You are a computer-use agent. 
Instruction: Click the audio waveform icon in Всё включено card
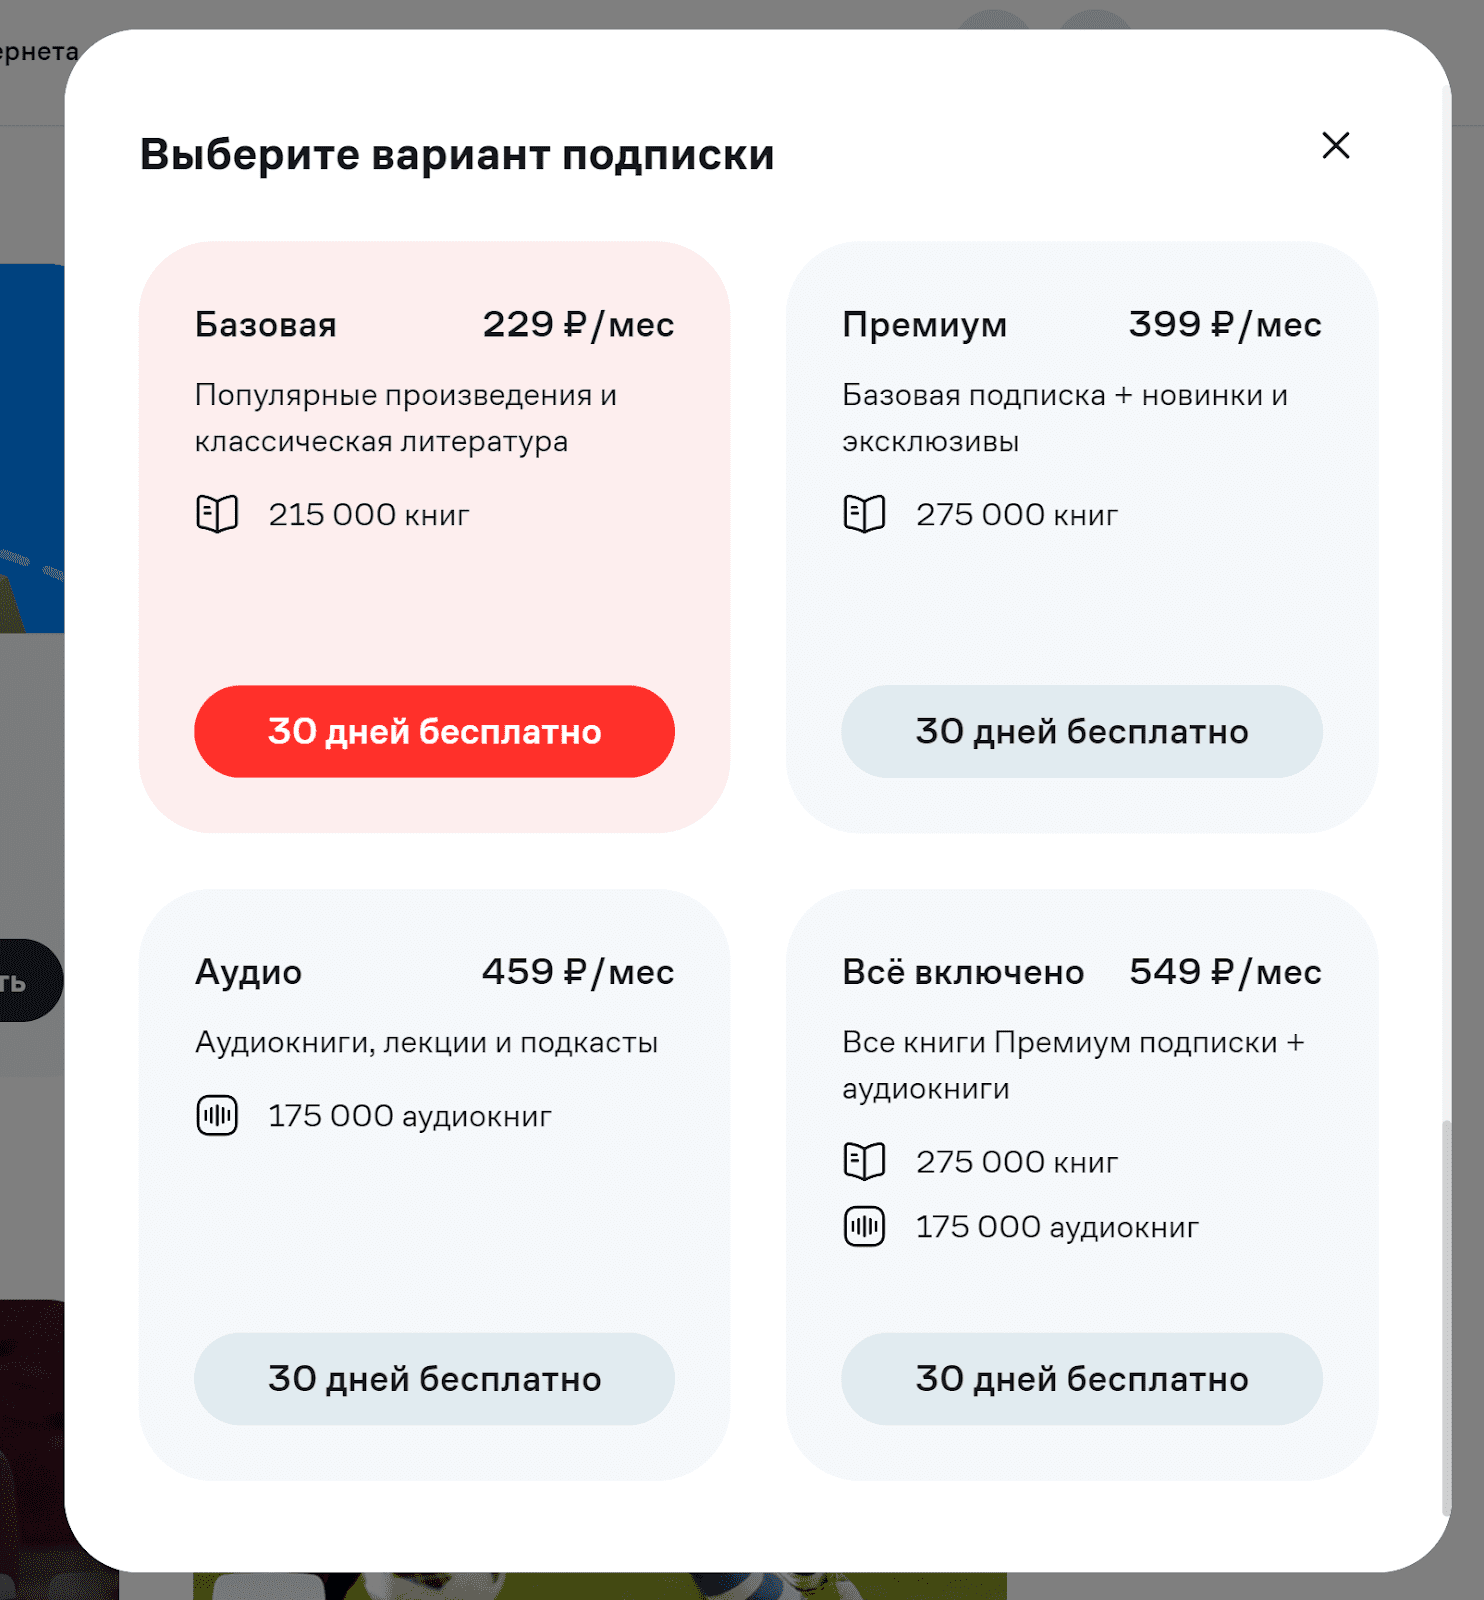[x=864, y=1226]
